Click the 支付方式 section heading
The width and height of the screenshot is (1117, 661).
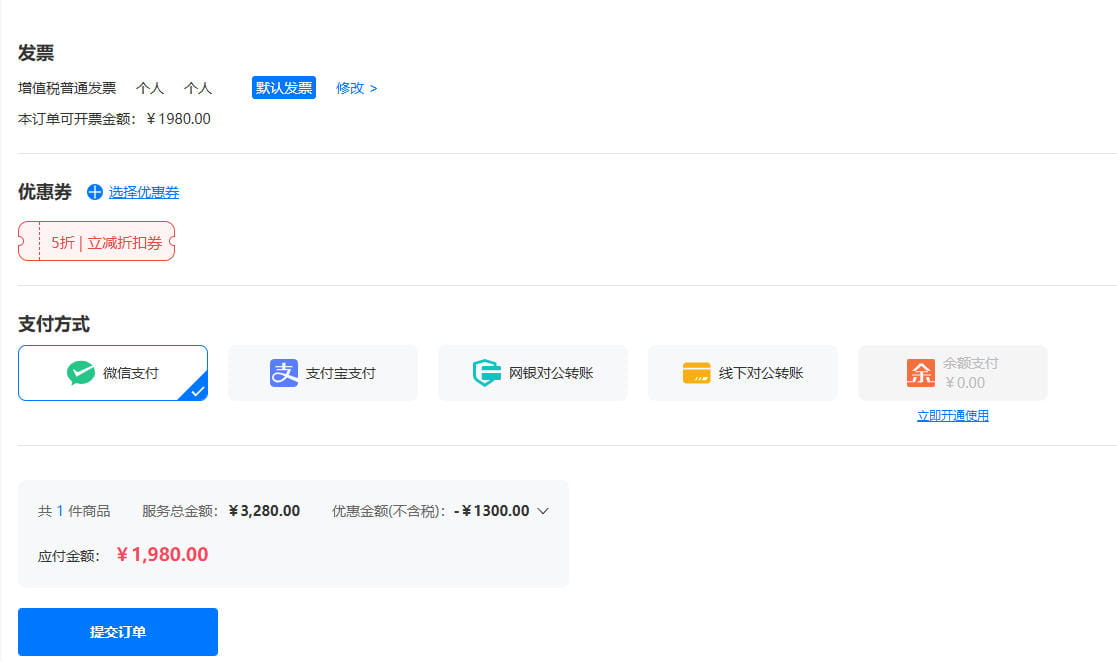click(53, 325)
